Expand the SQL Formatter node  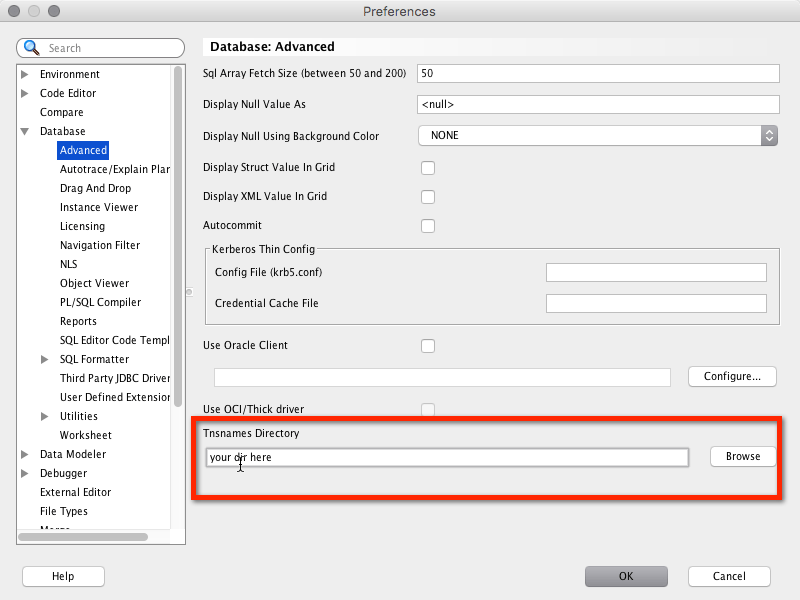pos(44,360)
